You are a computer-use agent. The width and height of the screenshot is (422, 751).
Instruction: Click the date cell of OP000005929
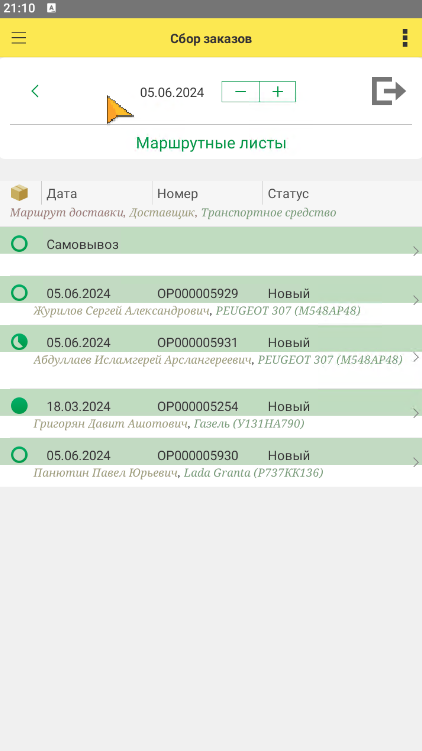pyautogui.click(x=78, y=294)
